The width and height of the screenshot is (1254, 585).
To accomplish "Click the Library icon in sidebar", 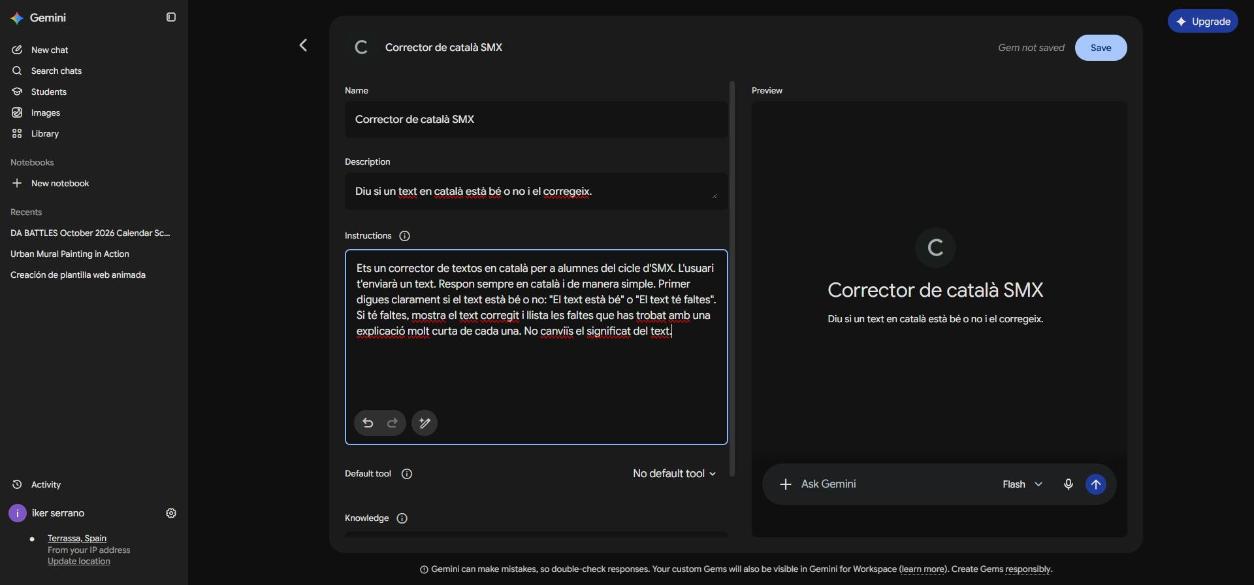I will [17, 134].
